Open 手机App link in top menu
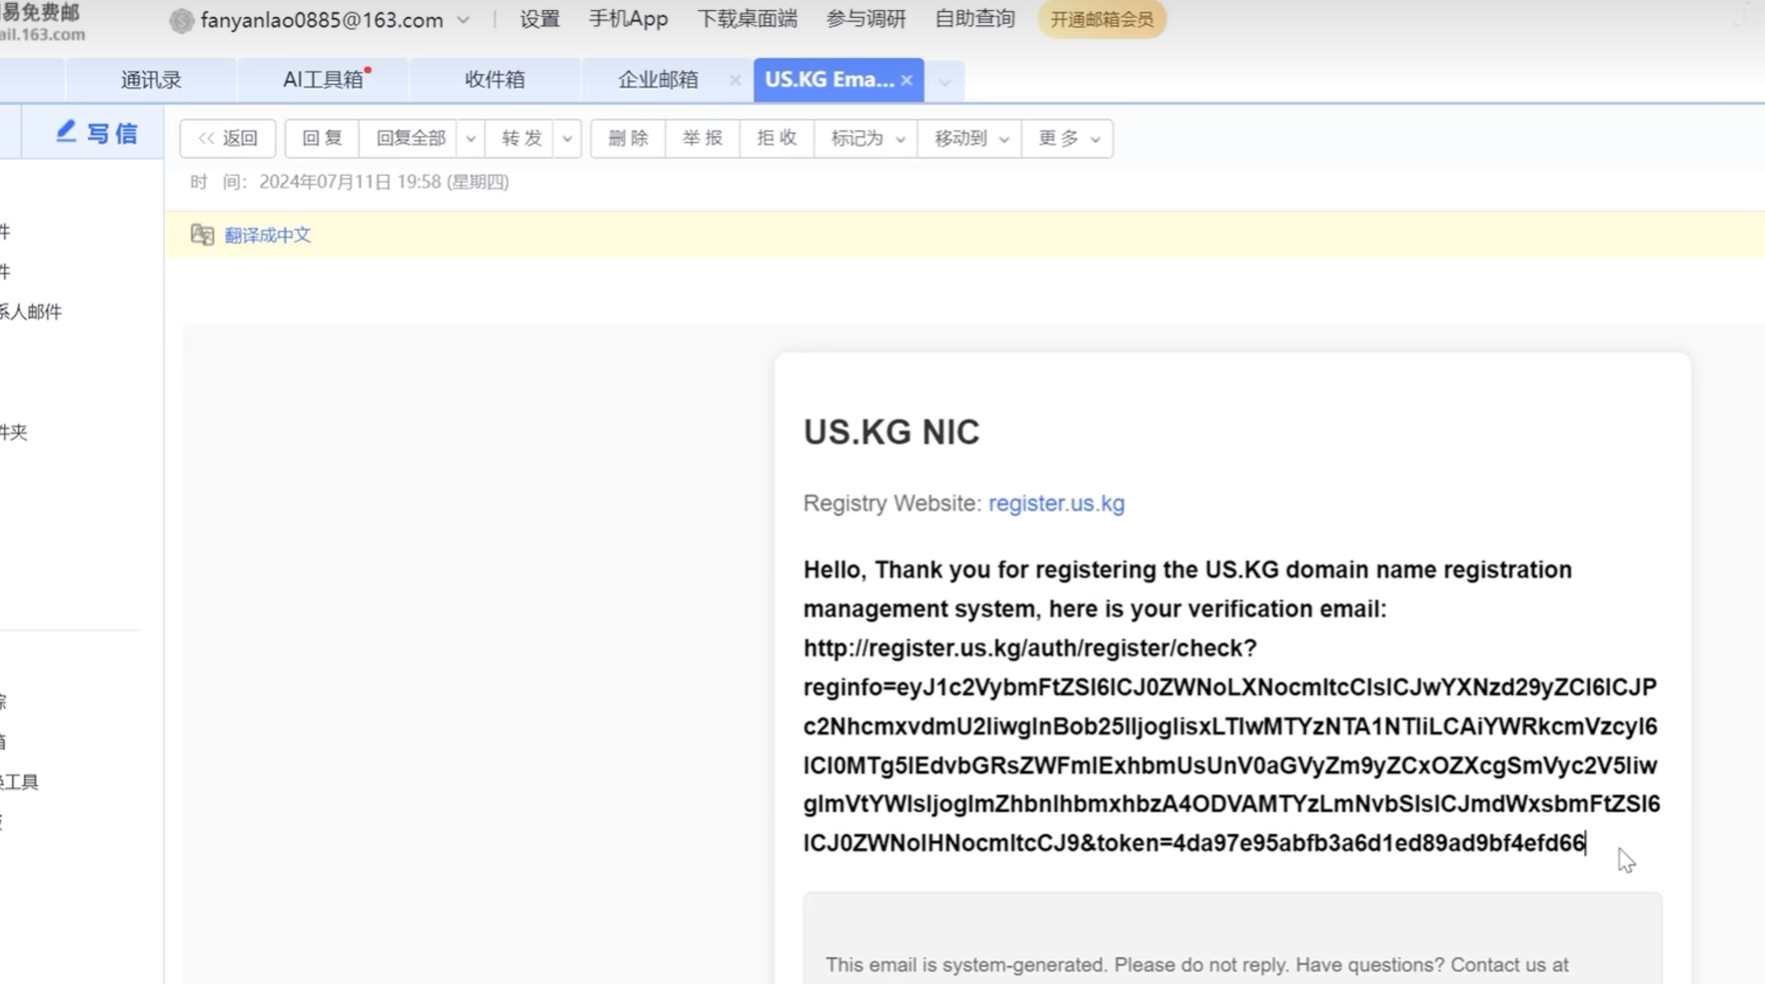Screen dimensions: 1765x984 628,19
